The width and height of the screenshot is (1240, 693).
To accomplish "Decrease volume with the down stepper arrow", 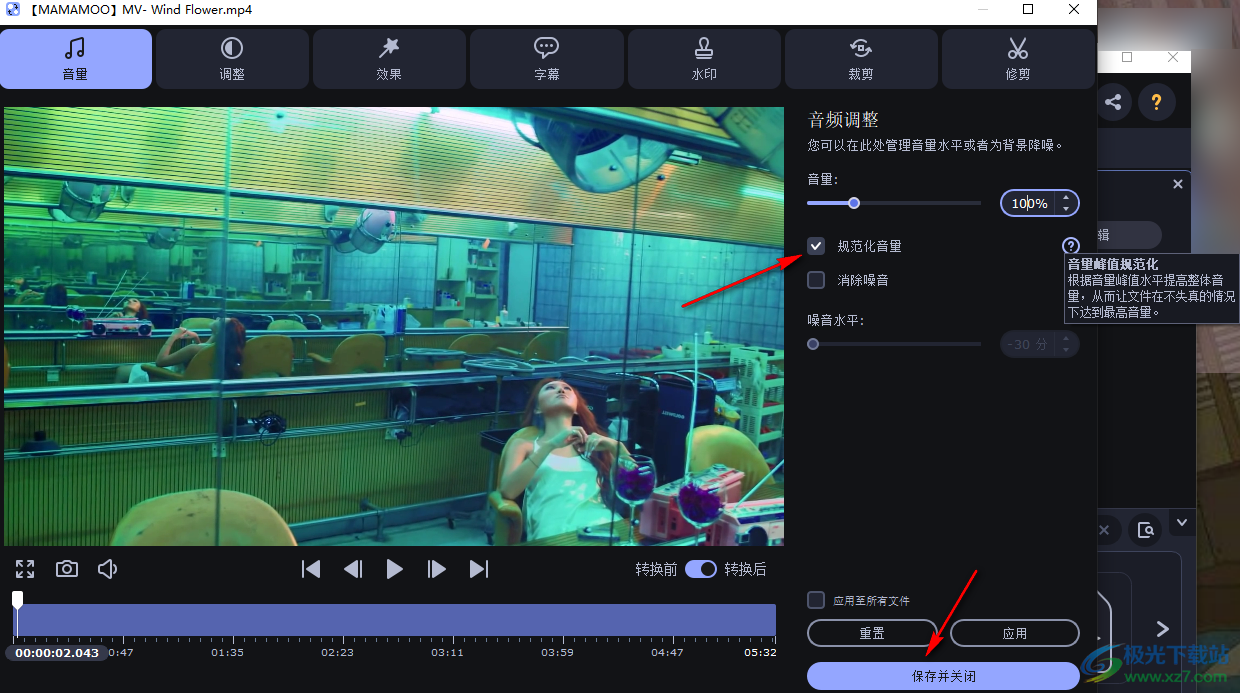I will [x=1067, y=209].
